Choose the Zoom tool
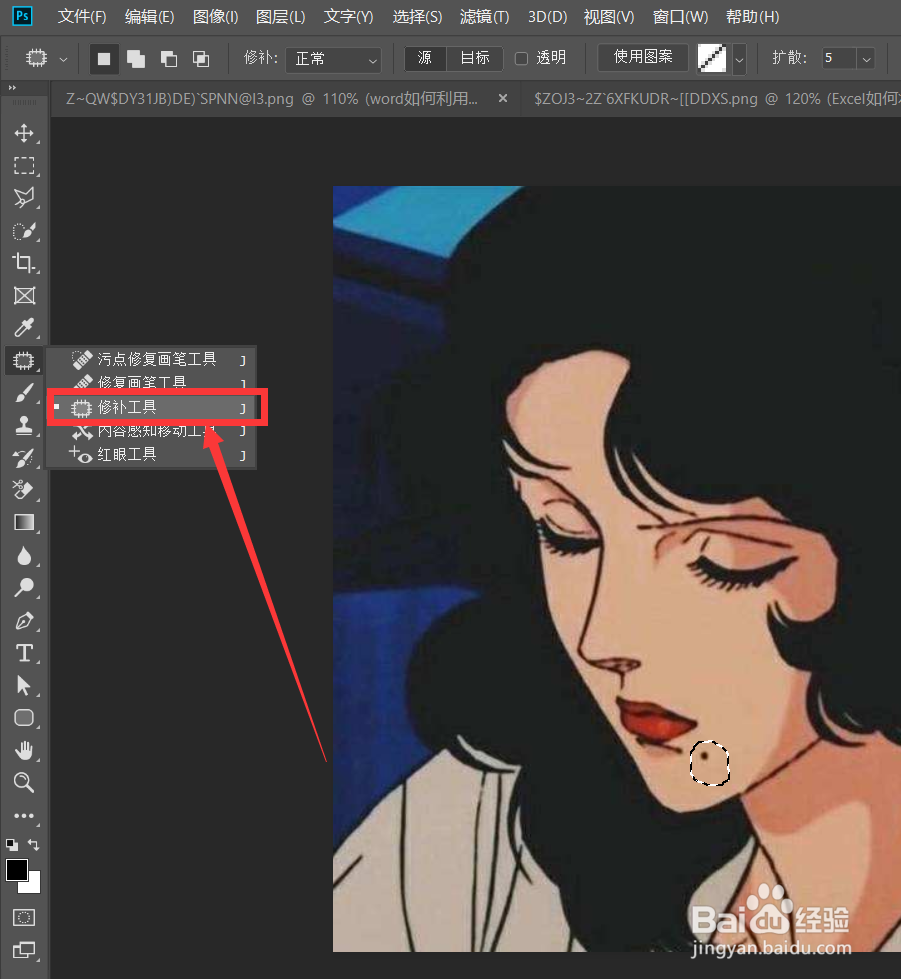 [x=24, y=783]
